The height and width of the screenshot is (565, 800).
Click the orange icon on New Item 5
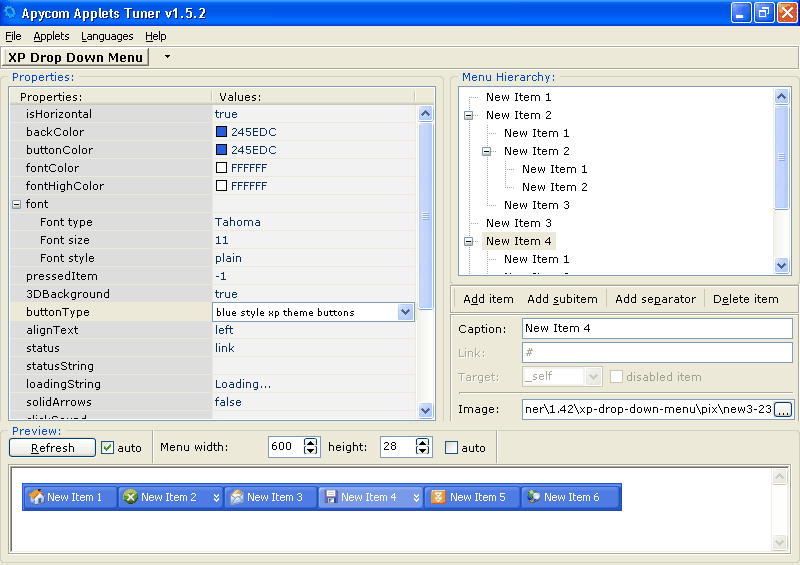pyautogui.click(x=438, y=497)
